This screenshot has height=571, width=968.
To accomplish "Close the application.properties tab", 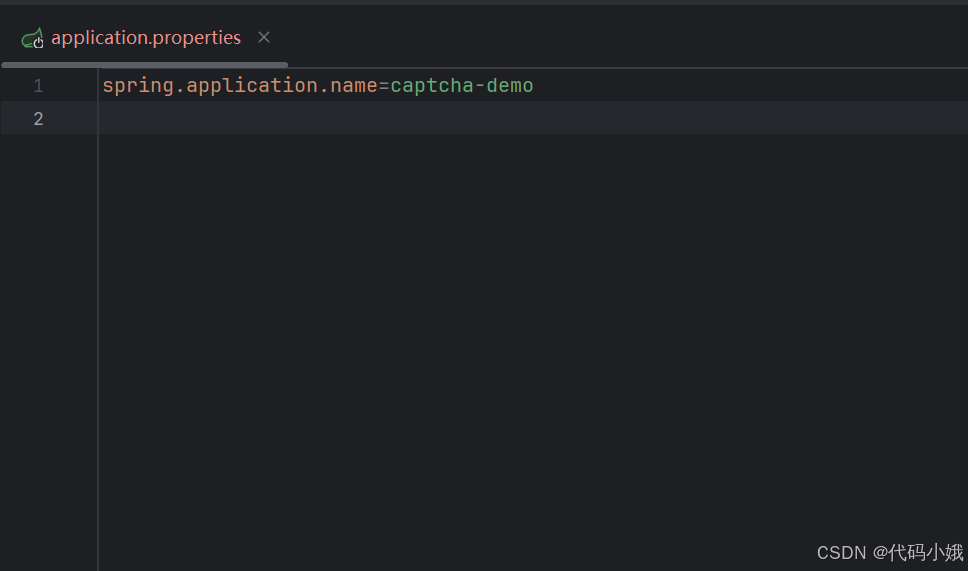I will coord(264,38).
